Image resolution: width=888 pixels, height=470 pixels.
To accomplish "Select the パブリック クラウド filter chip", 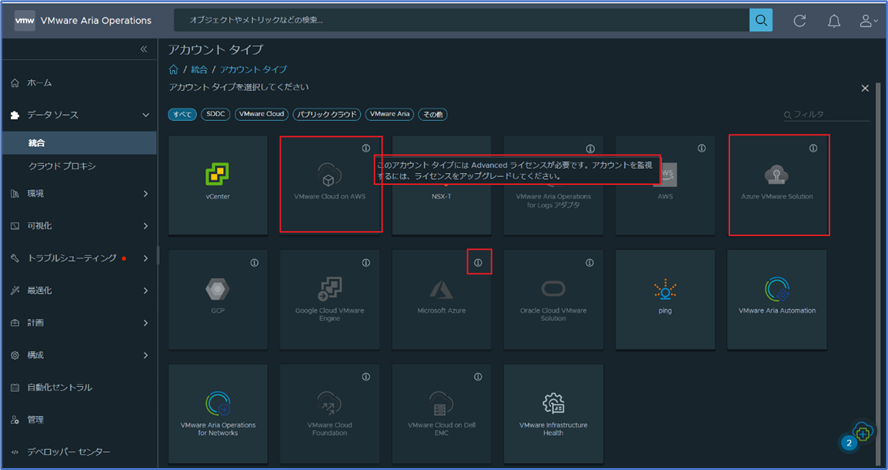I will 327,114.
